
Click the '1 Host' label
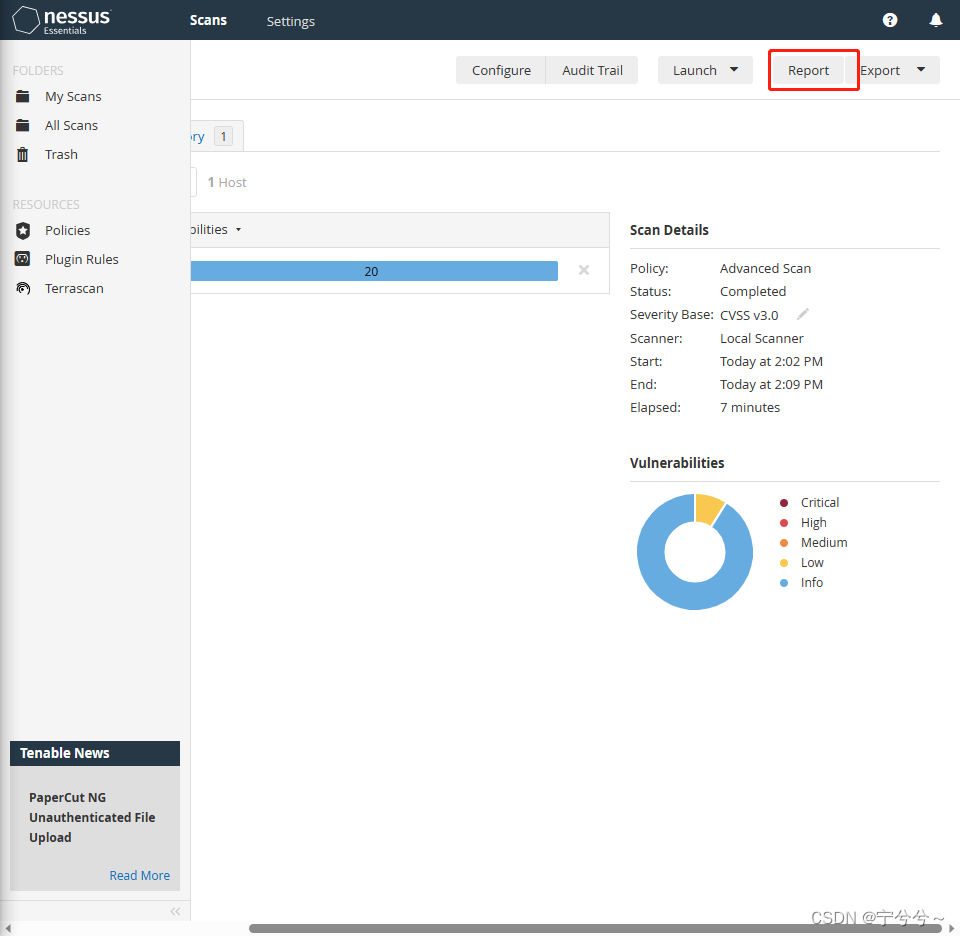tap(227, 182)
